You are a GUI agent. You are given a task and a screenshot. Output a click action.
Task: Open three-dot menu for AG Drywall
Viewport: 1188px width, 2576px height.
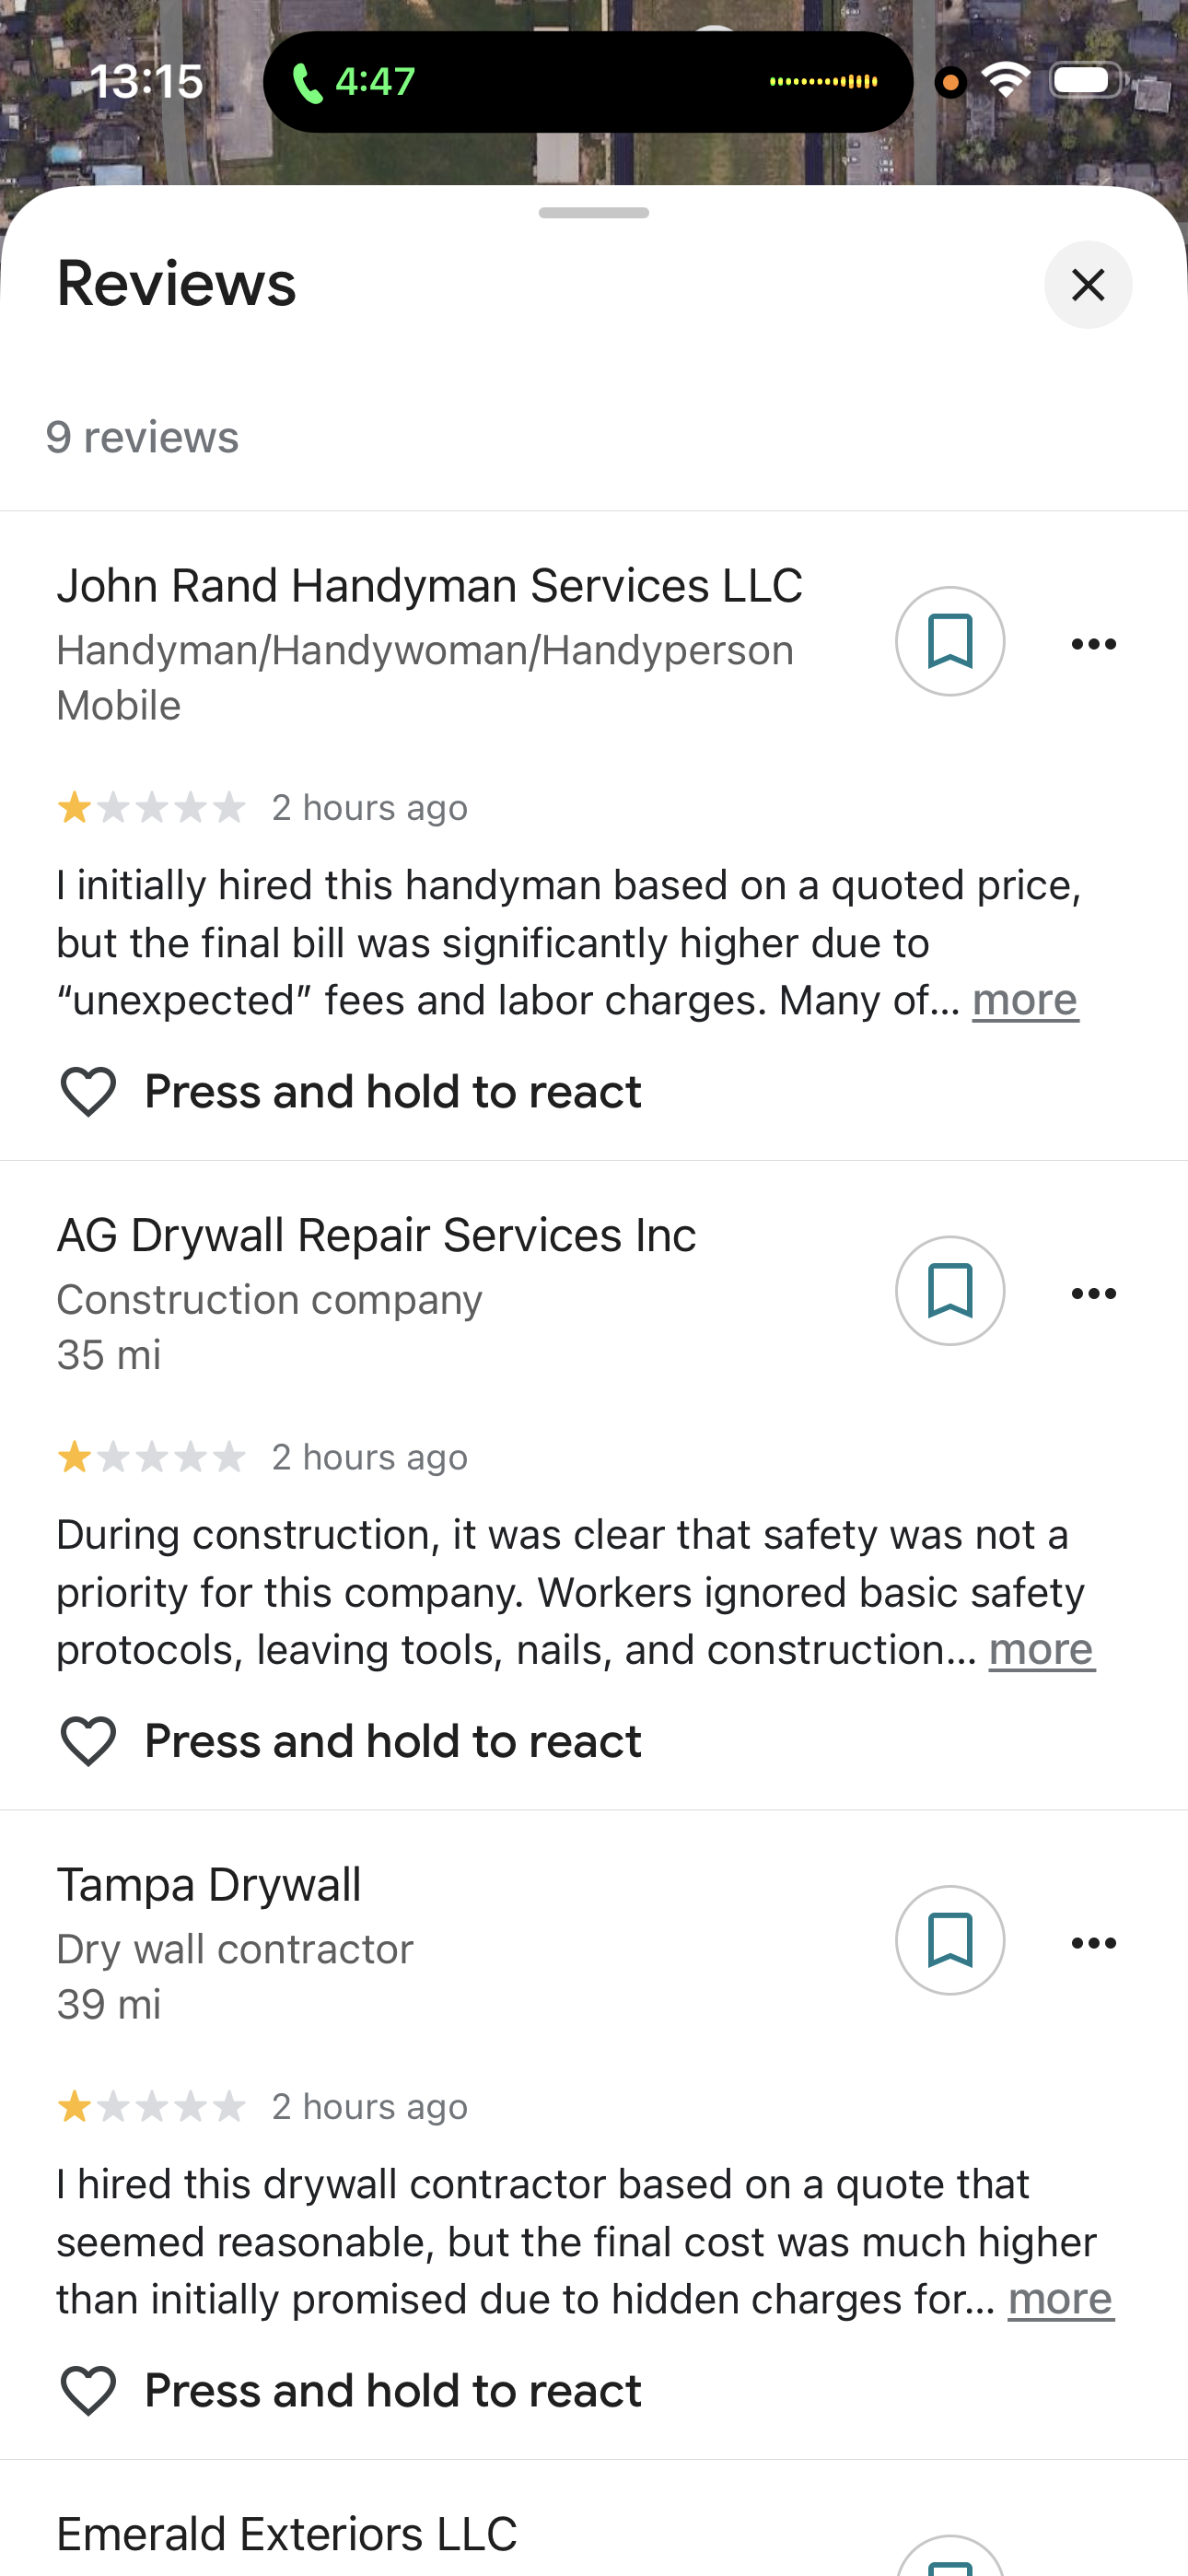(1093, 1293)
